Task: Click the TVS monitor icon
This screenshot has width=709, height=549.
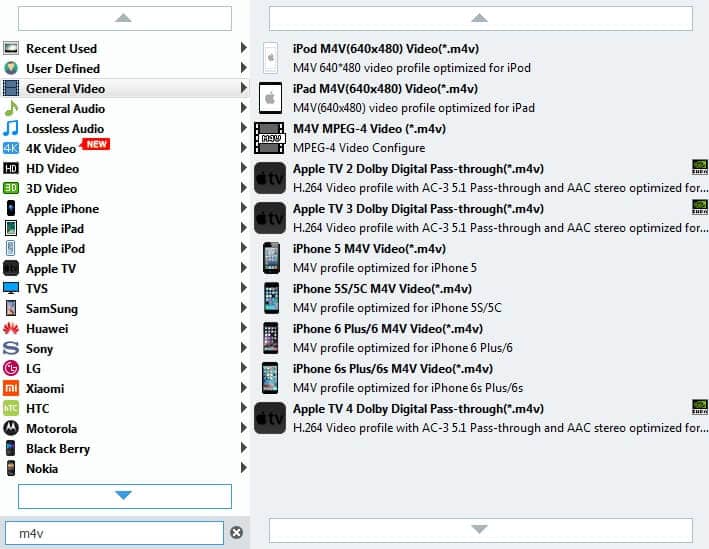Action: 11,288
